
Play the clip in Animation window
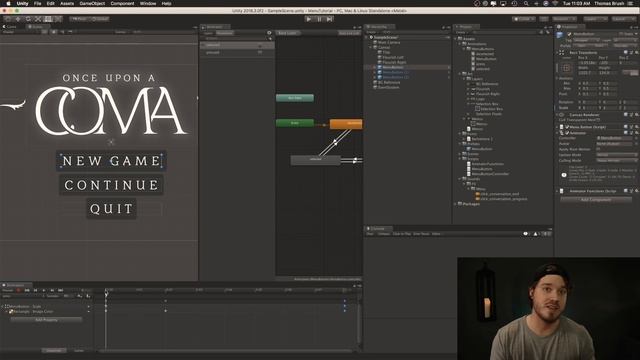tap(44, 290)
